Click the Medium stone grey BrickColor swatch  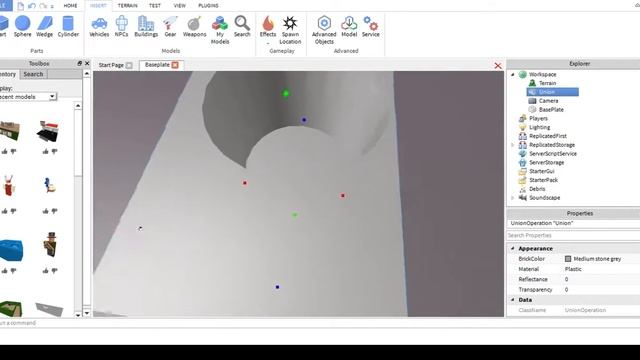568,259
